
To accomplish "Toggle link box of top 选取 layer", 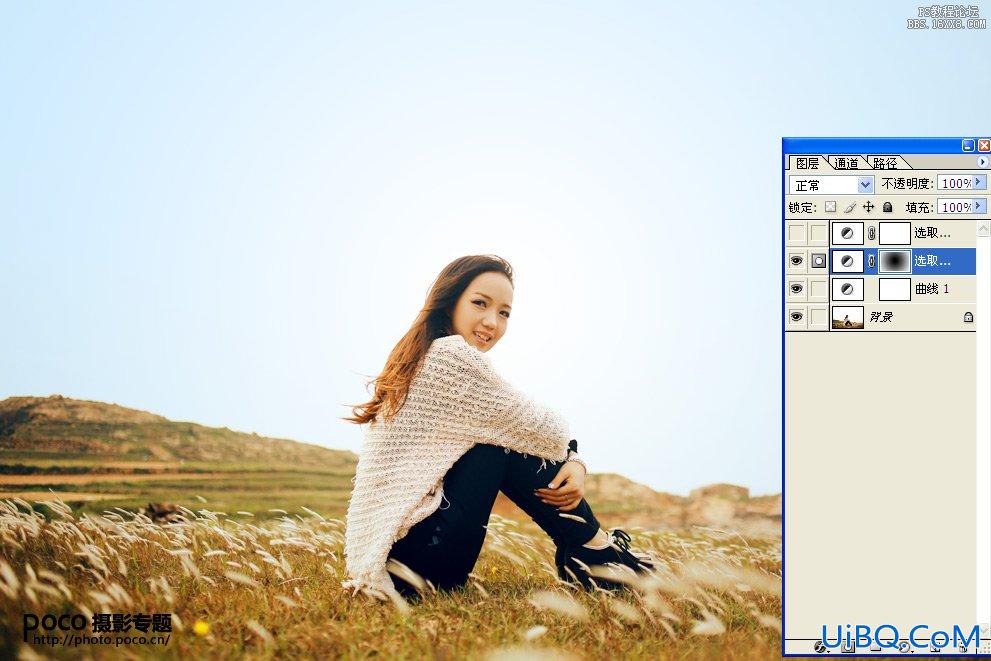I will [818, 233].
